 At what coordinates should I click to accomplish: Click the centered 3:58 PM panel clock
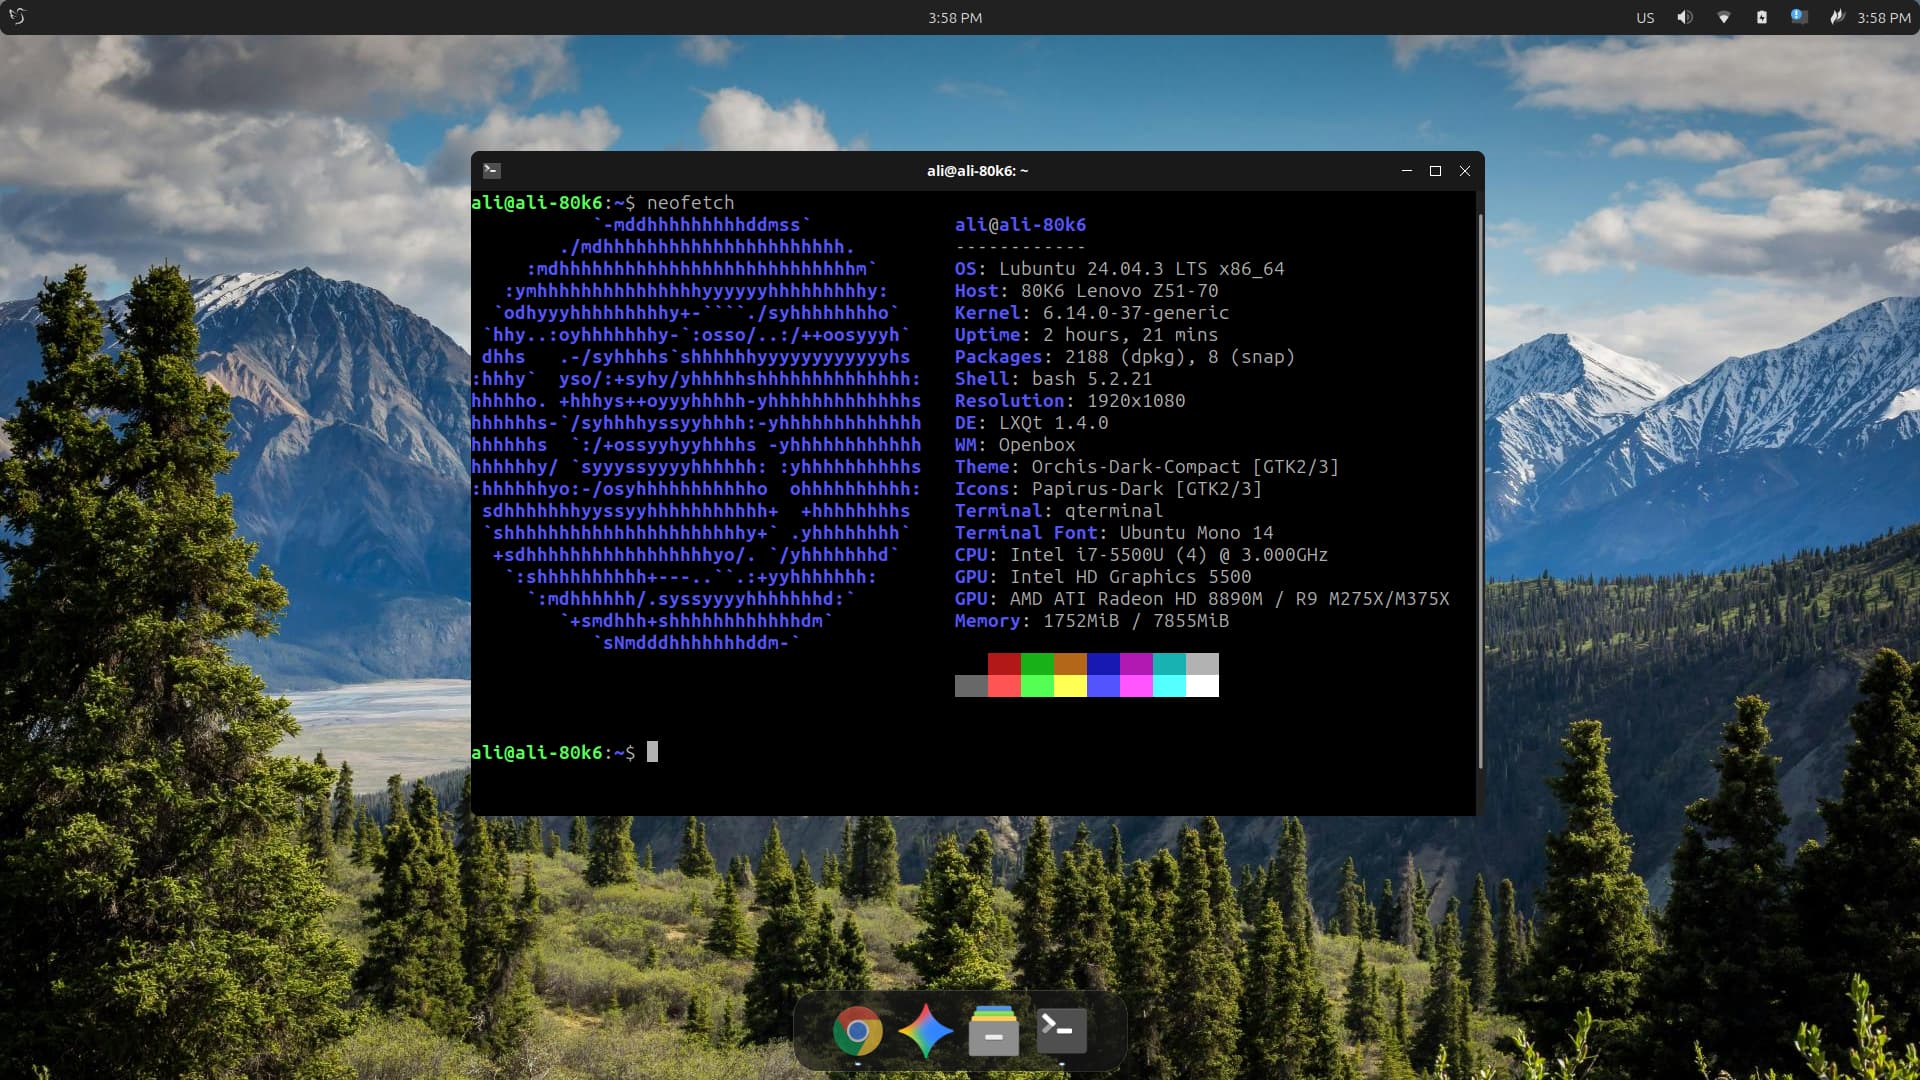954,18
